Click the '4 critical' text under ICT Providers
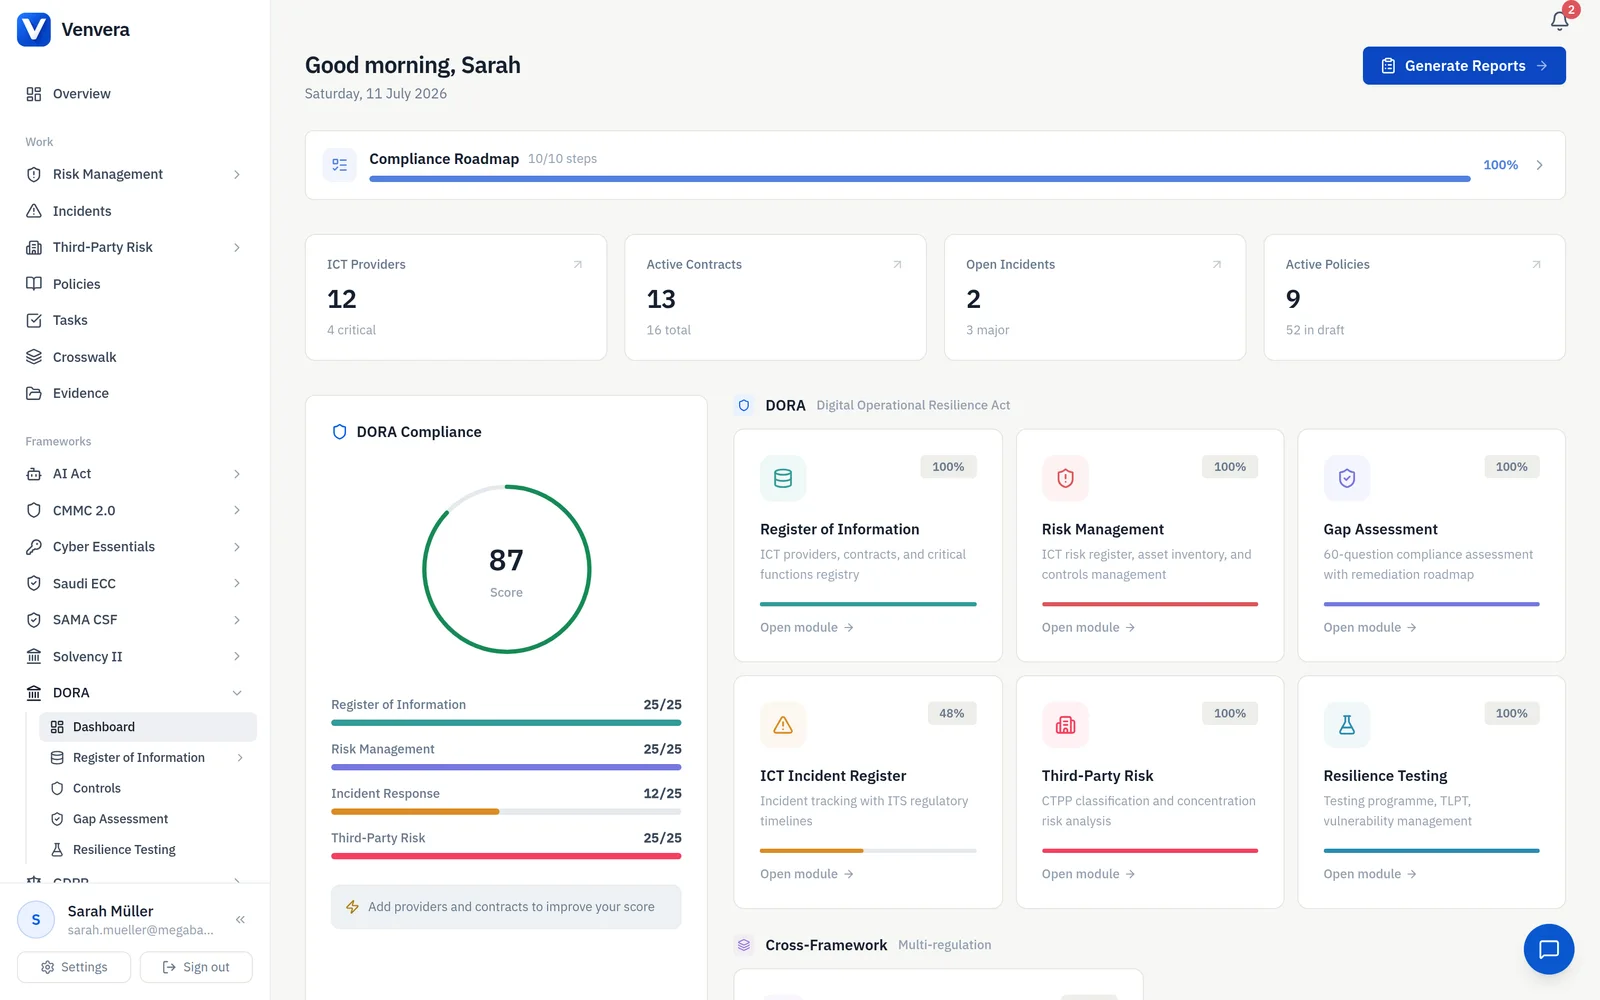 (x=351, y=330)
